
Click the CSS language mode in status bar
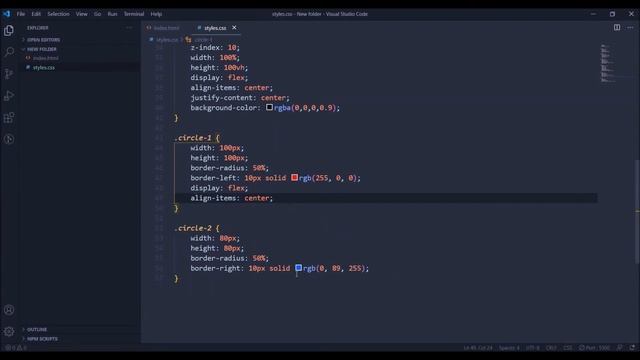coord(567,348)
